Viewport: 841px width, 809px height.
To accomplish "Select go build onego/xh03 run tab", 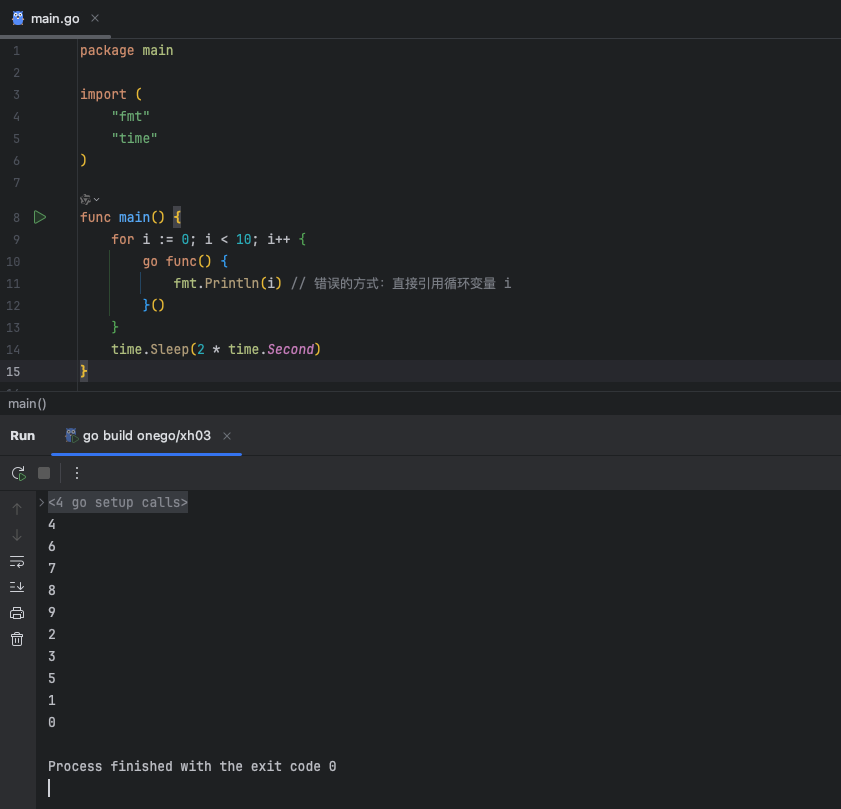I will click(x=146, y=436).
